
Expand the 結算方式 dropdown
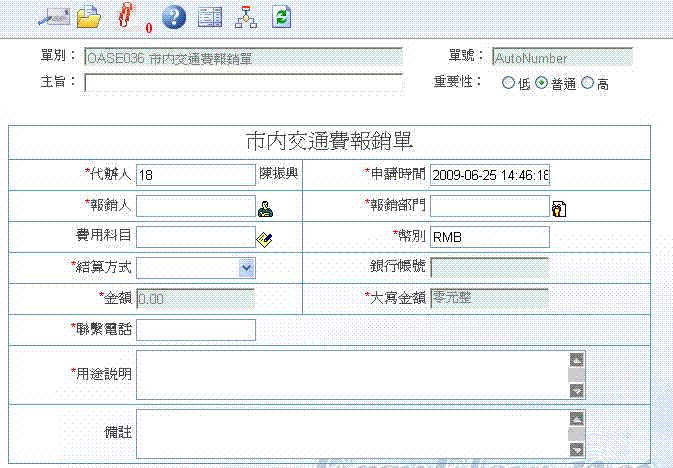(x=246, y=268)
